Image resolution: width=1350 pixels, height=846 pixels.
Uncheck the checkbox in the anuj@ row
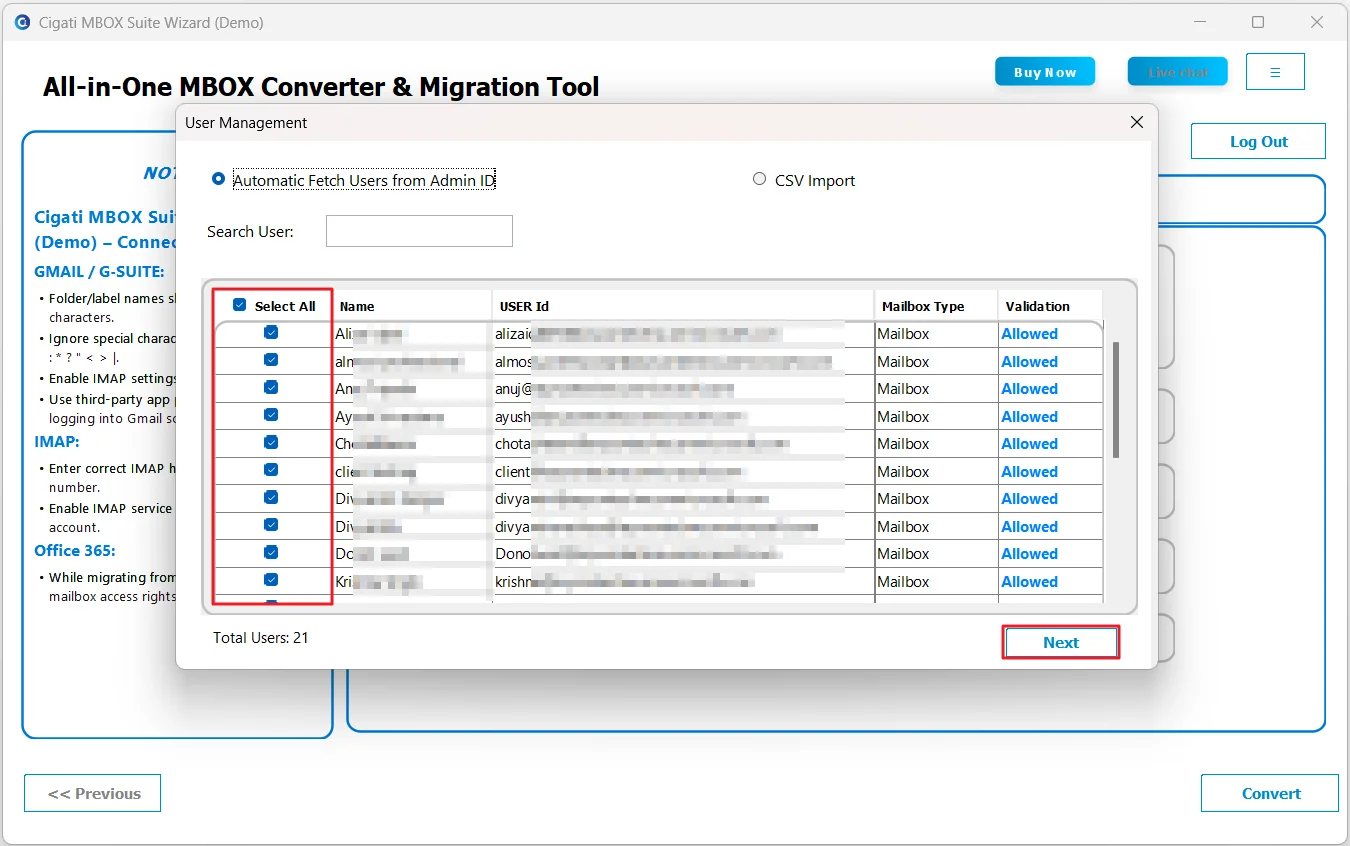click(x=271, y=388)
